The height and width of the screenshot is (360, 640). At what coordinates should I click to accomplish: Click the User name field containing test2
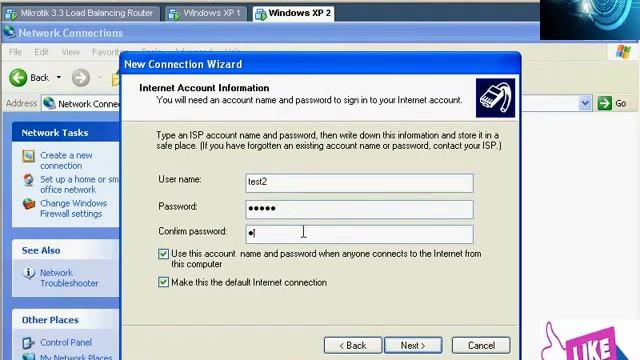coord(359,182)
